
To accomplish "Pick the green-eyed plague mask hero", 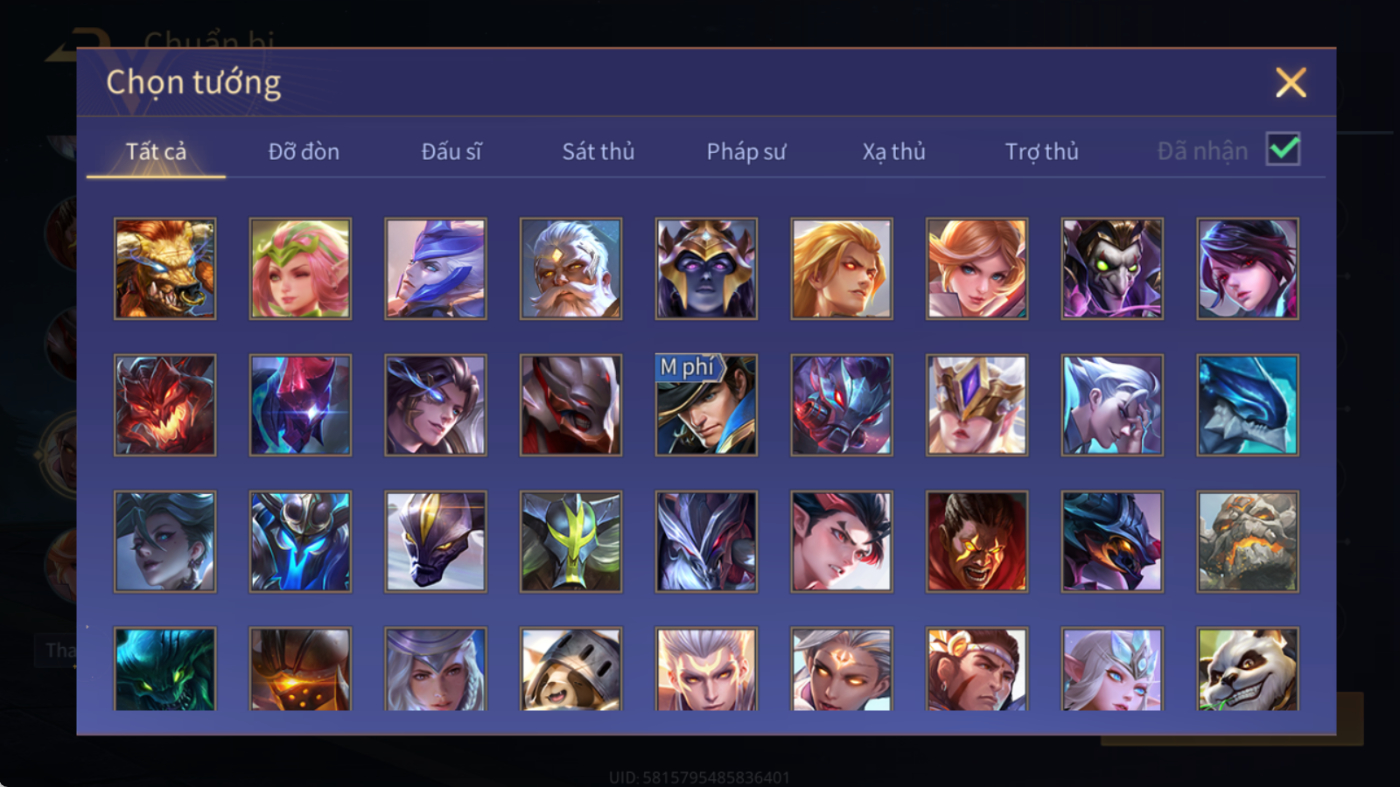I will pos(1112,269).
